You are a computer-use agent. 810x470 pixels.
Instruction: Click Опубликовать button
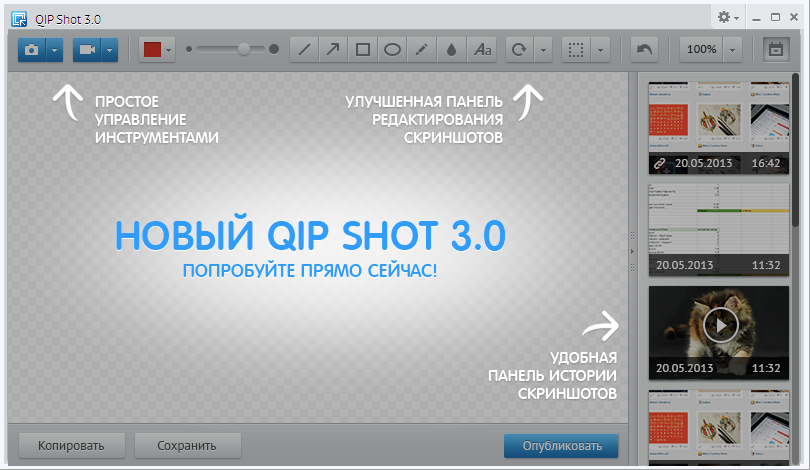(562, 446)
